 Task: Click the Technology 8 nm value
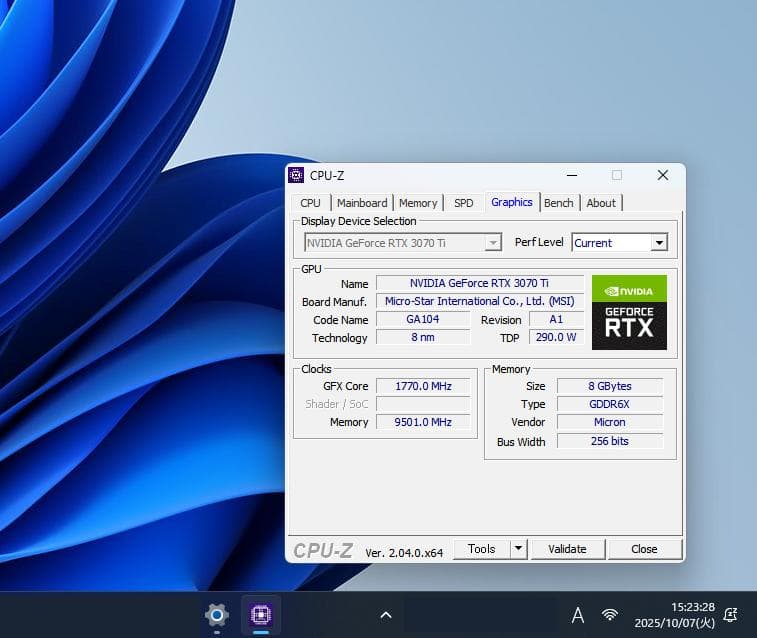click(x=422, y=337)
